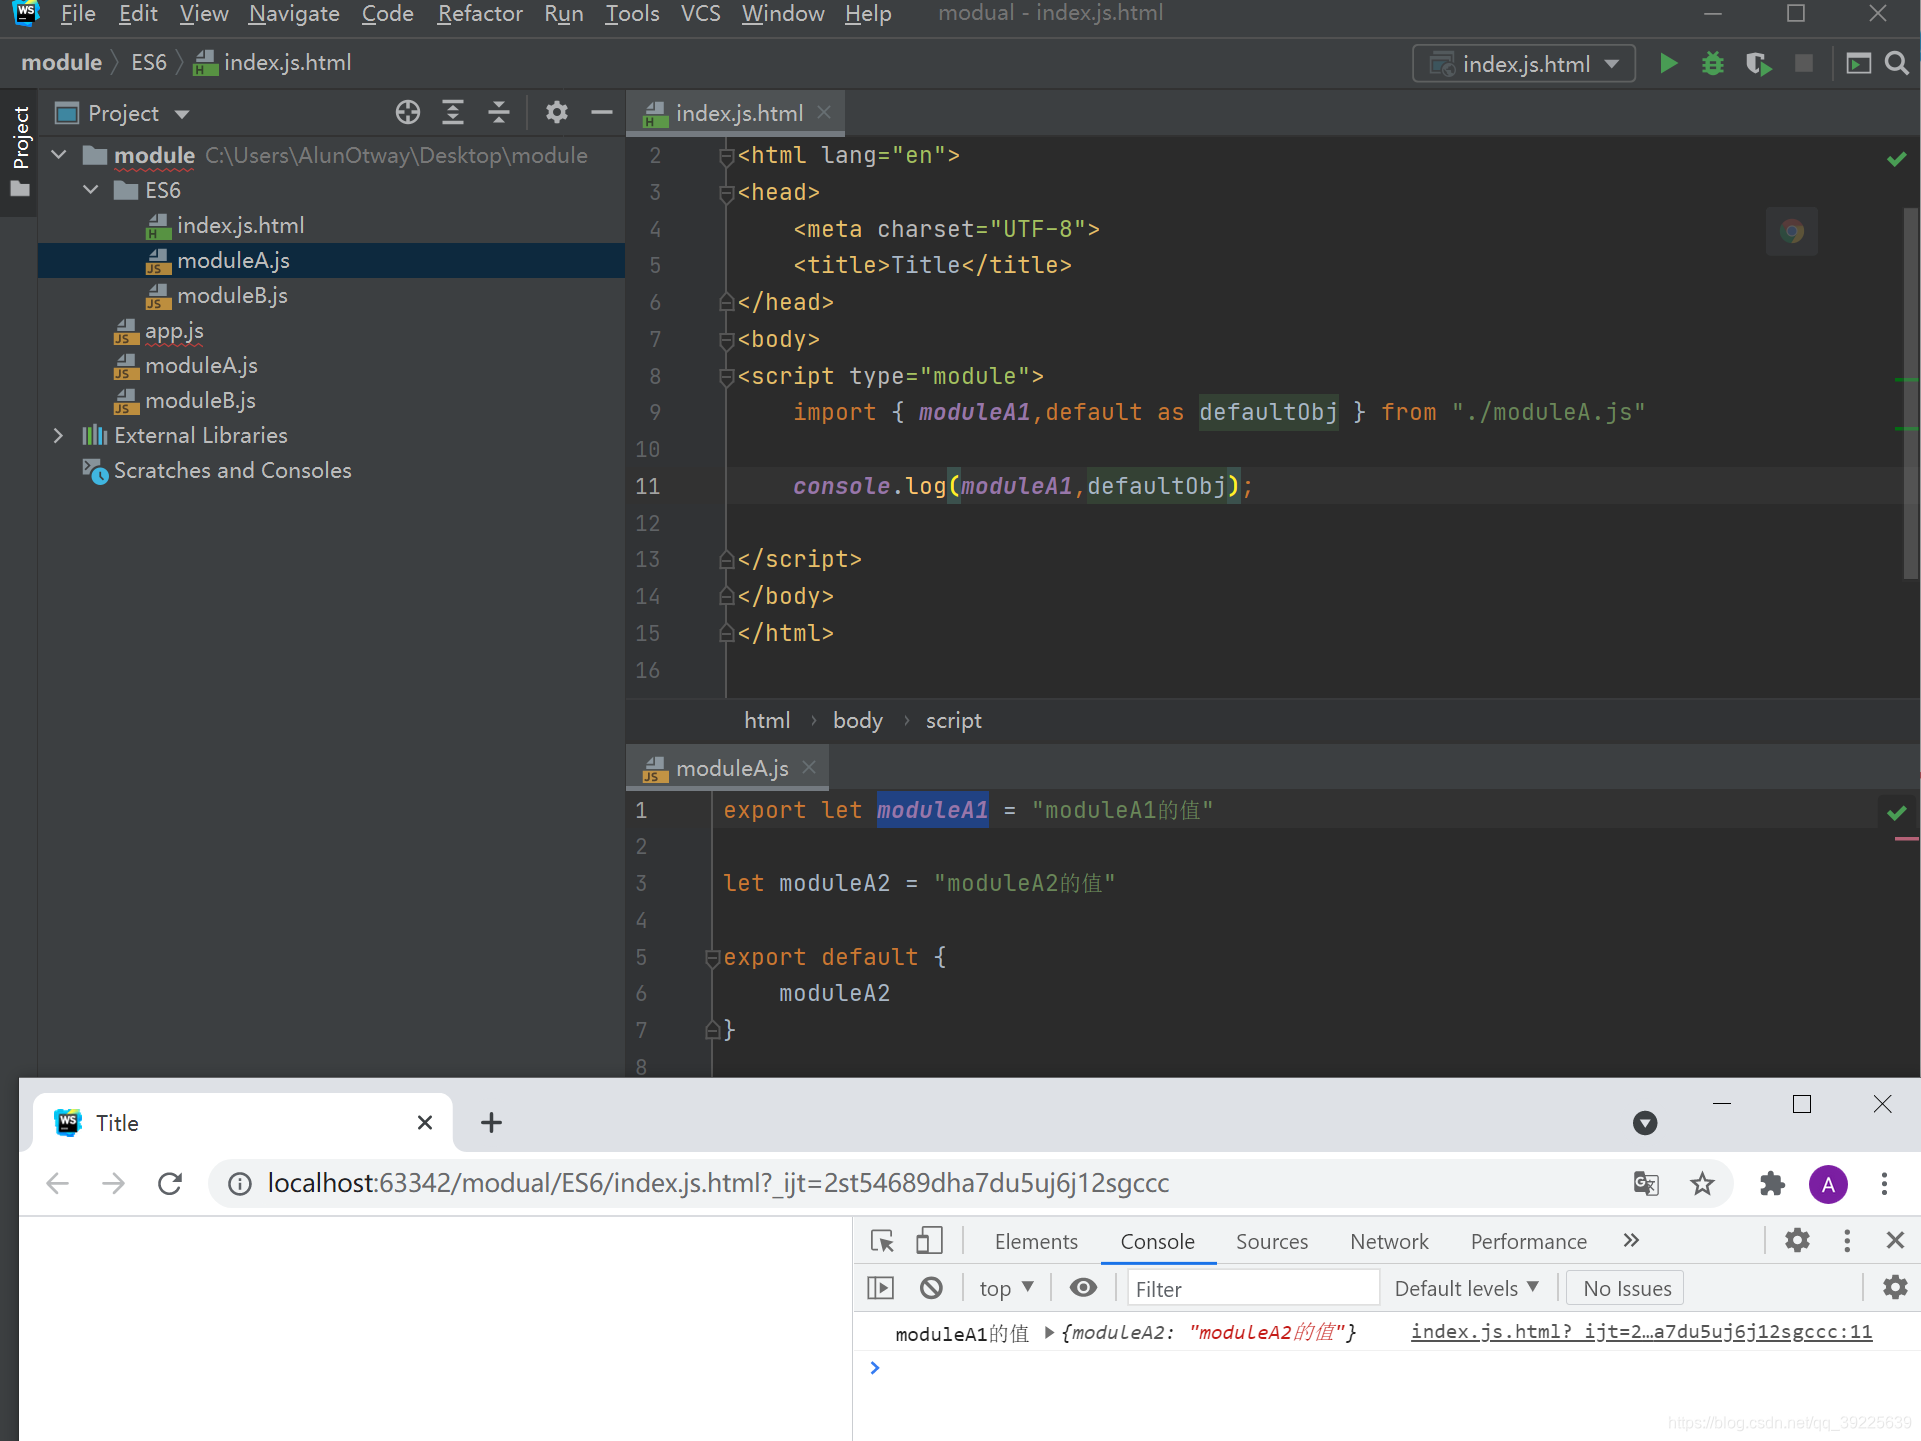The height and width of the screenshot is (1441, 1921).
Task: Open Project panel settings gear
Action: point(556,113)
